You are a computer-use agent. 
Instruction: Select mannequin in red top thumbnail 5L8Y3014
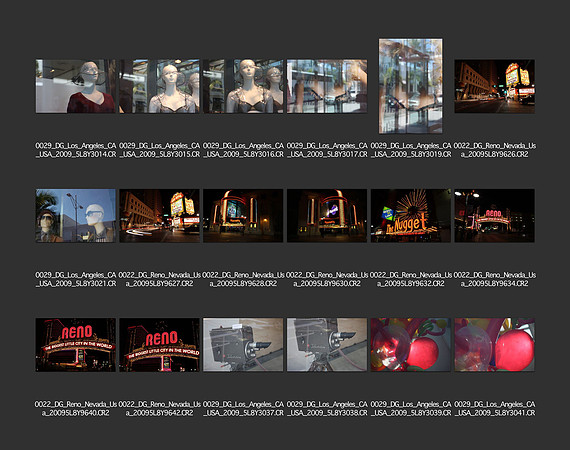pos(76,86)
